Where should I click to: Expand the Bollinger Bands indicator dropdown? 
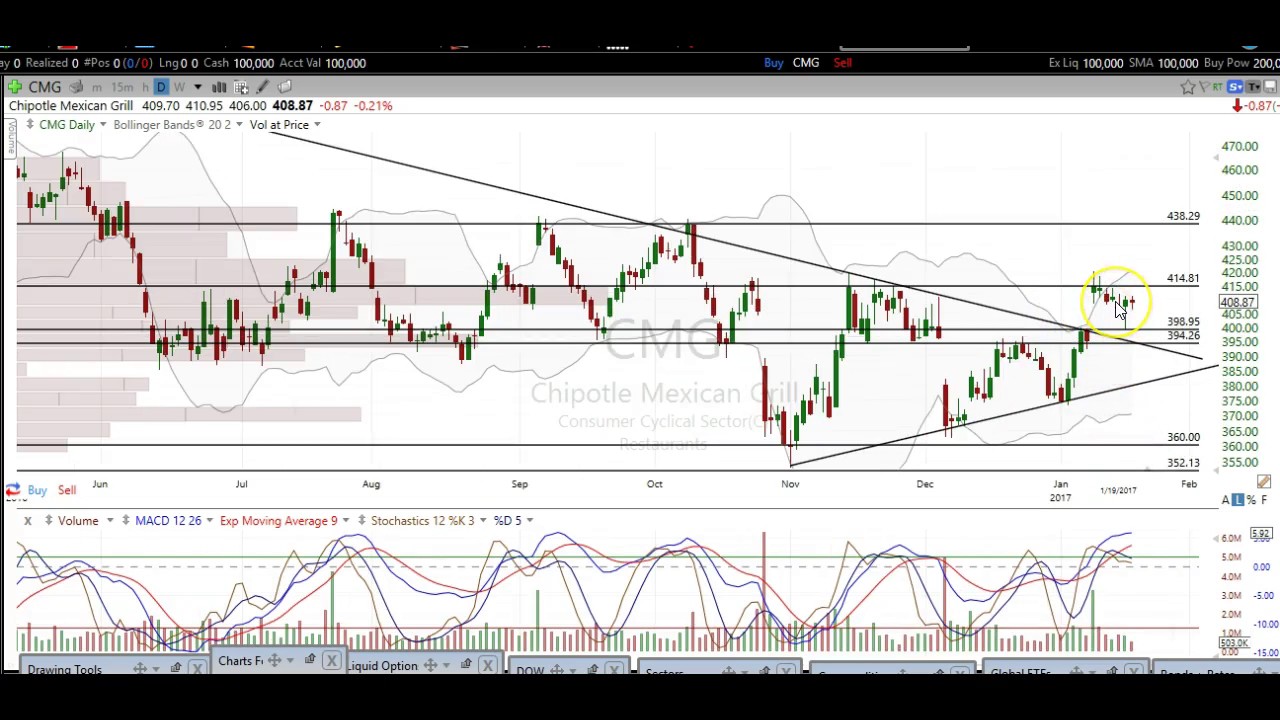pos(239,125)
